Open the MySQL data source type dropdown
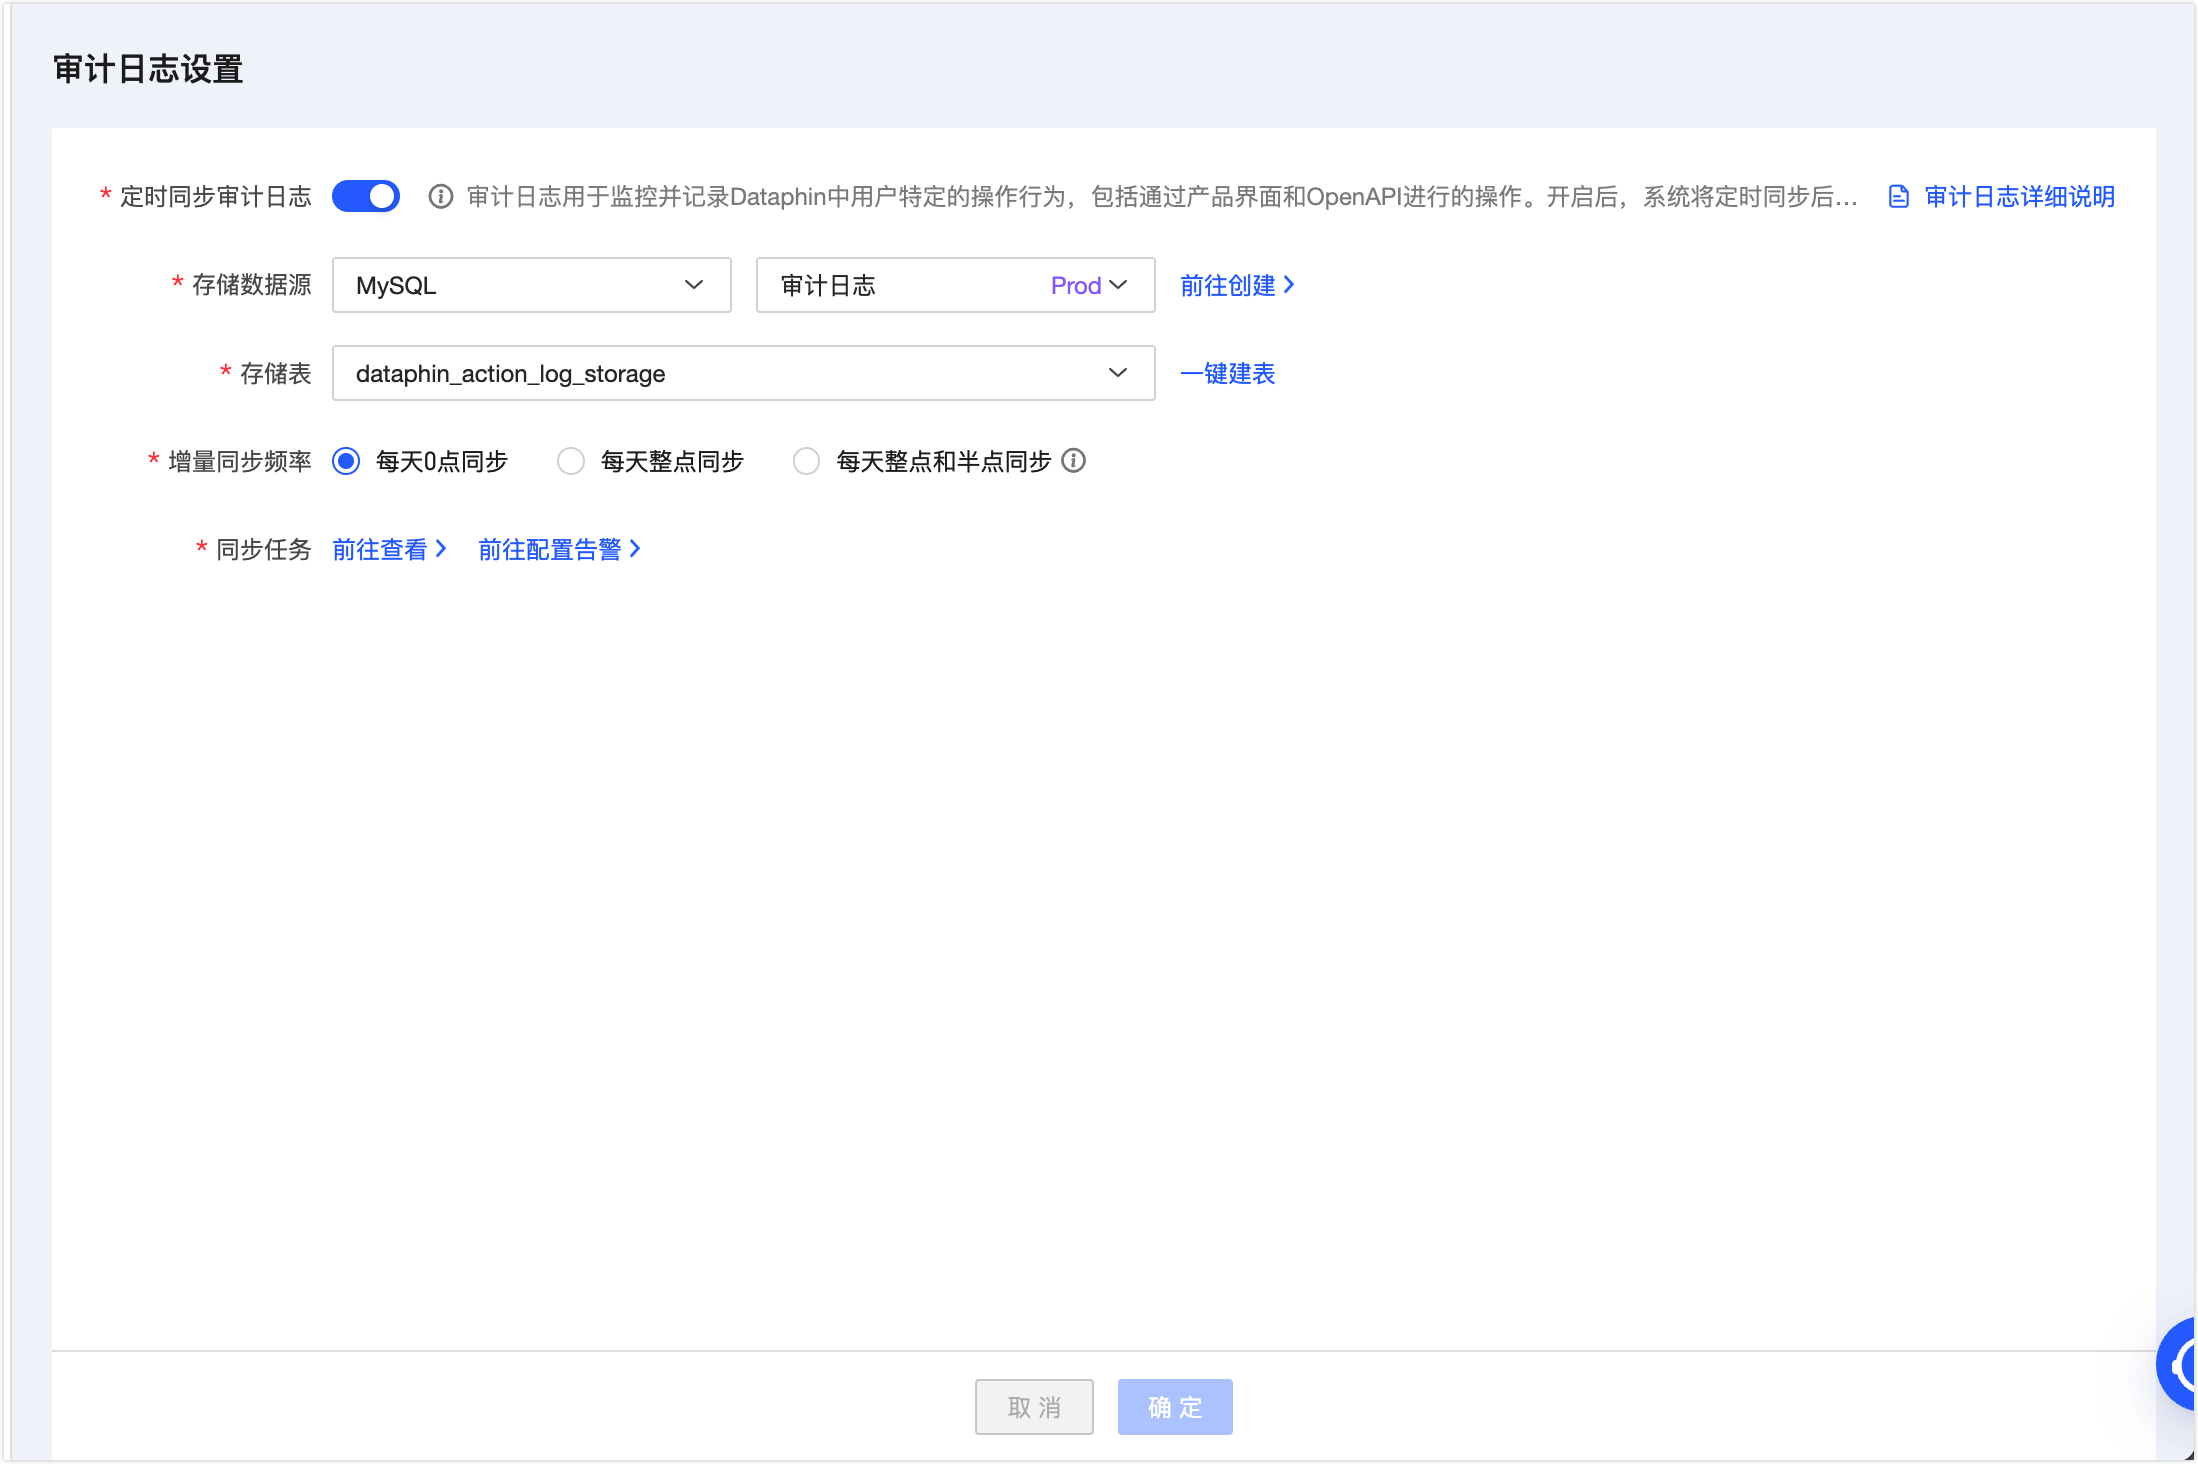 point(531,285)
